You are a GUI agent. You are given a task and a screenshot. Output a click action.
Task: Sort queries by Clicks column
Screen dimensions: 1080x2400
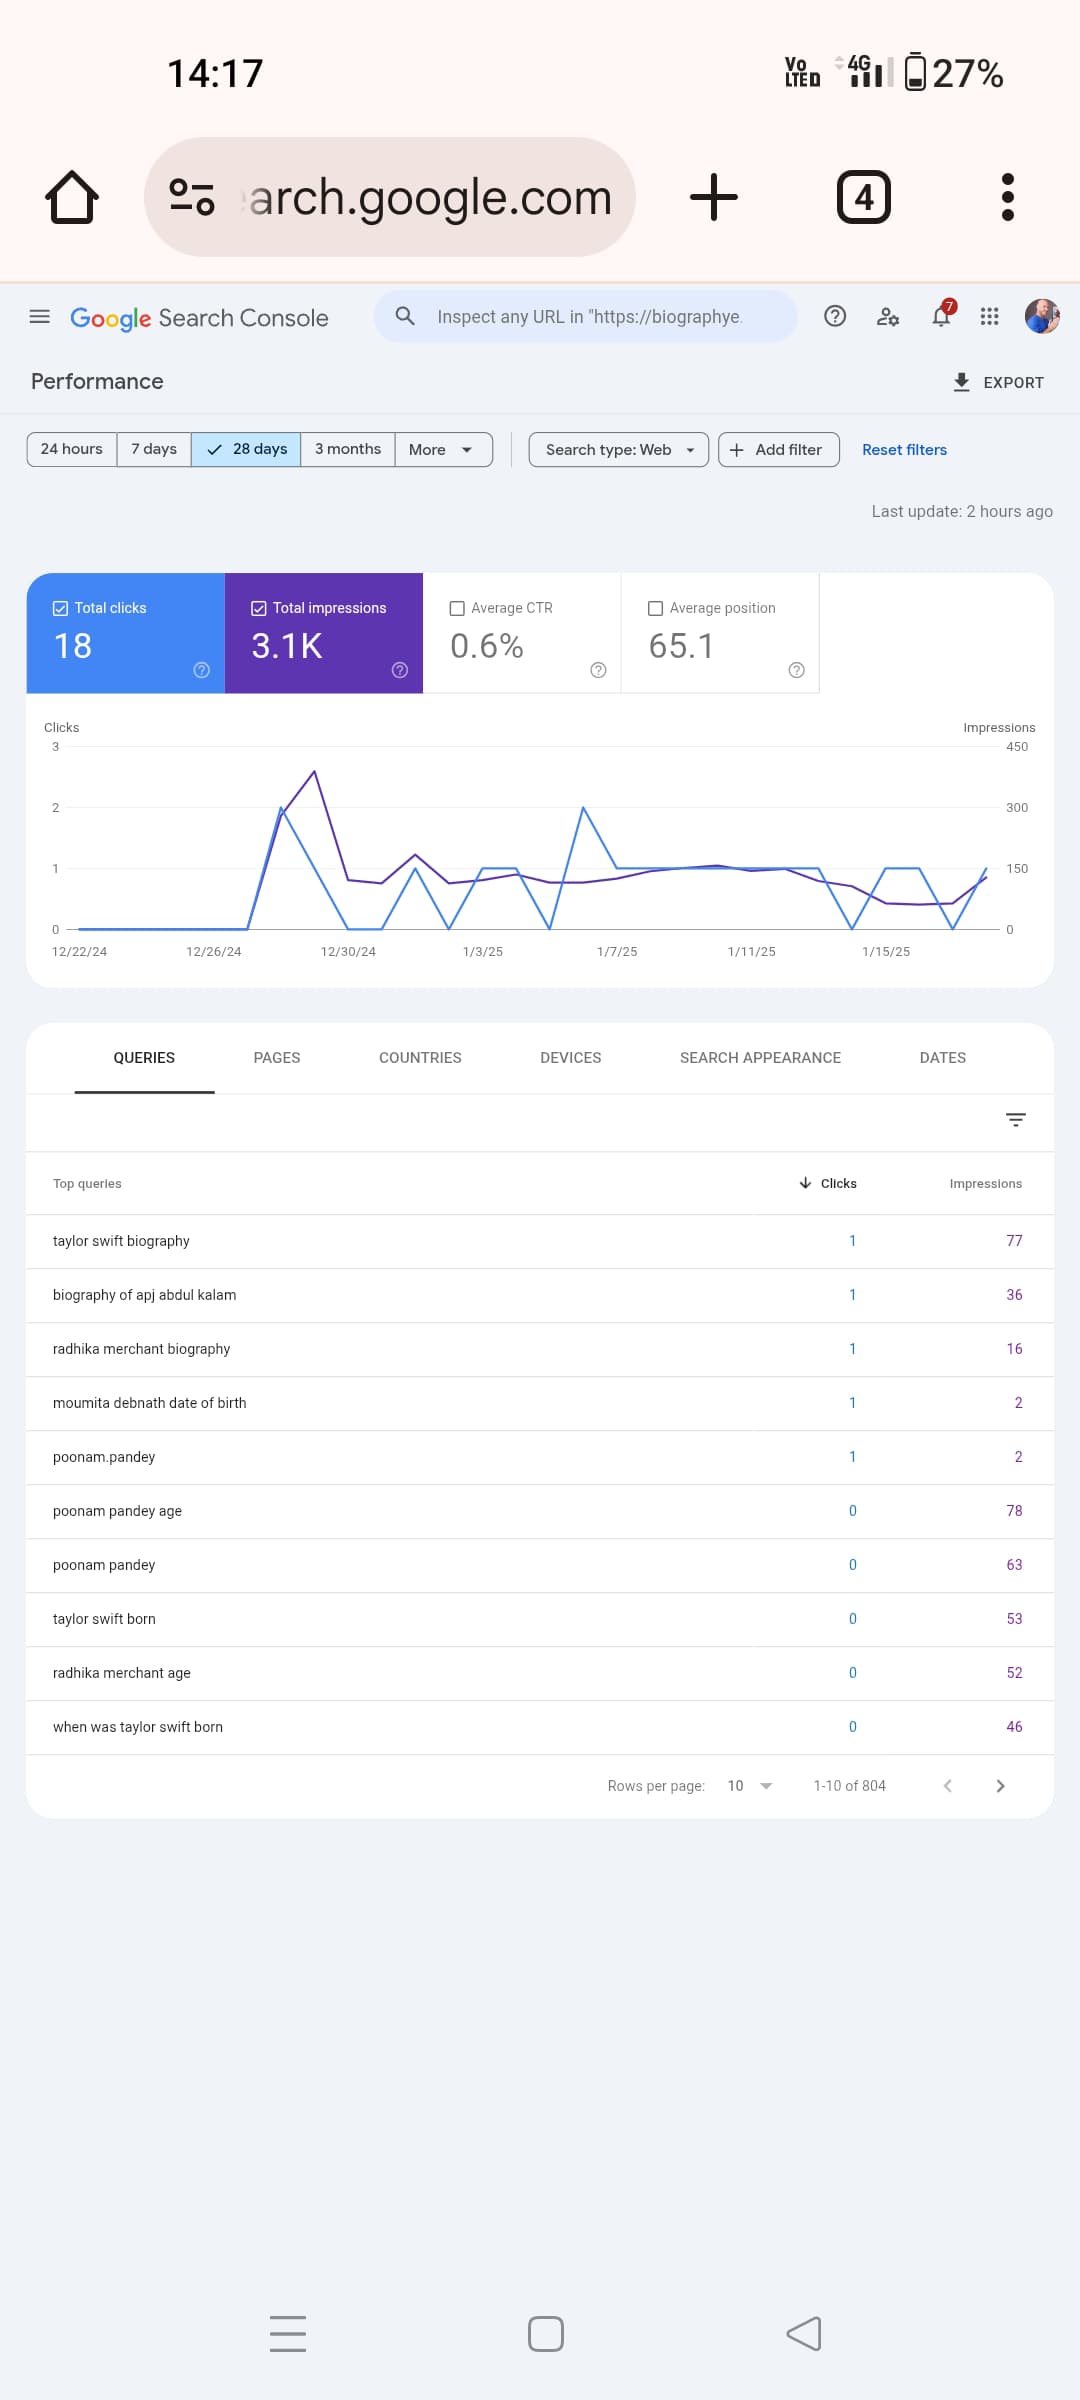(828, 1183)
